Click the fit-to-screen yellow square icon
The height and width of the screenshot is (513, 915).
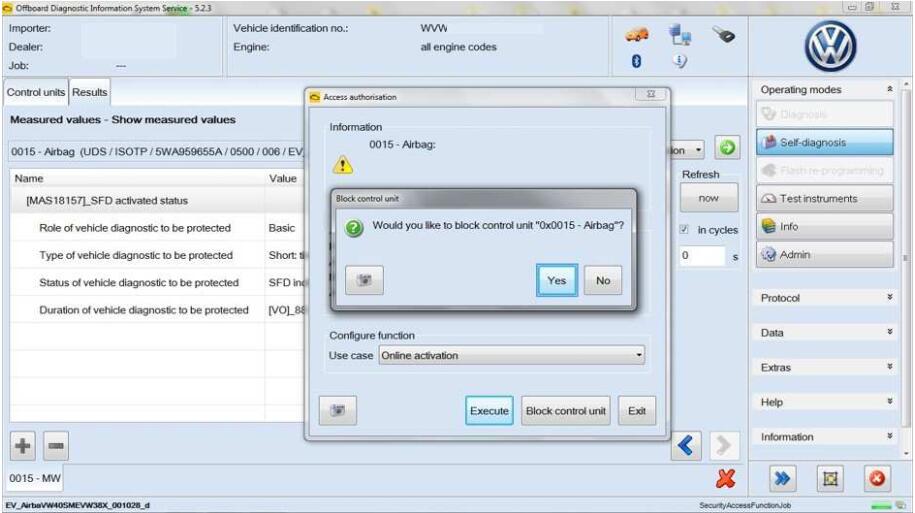coord(830,479)
